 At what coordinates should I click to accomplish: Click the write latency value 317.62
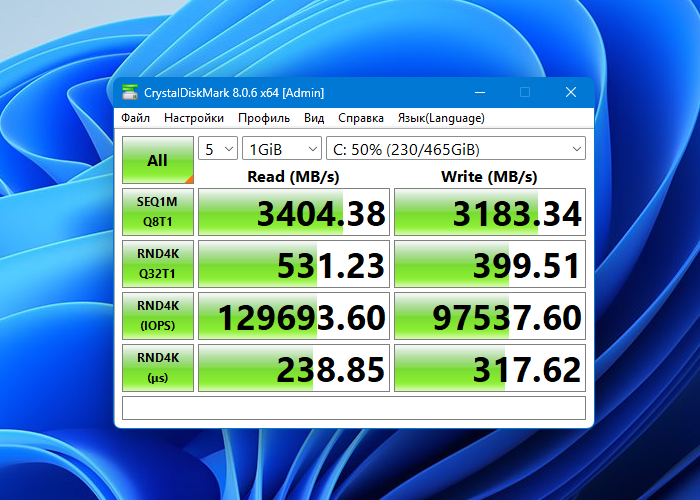(x=490, y=368)
